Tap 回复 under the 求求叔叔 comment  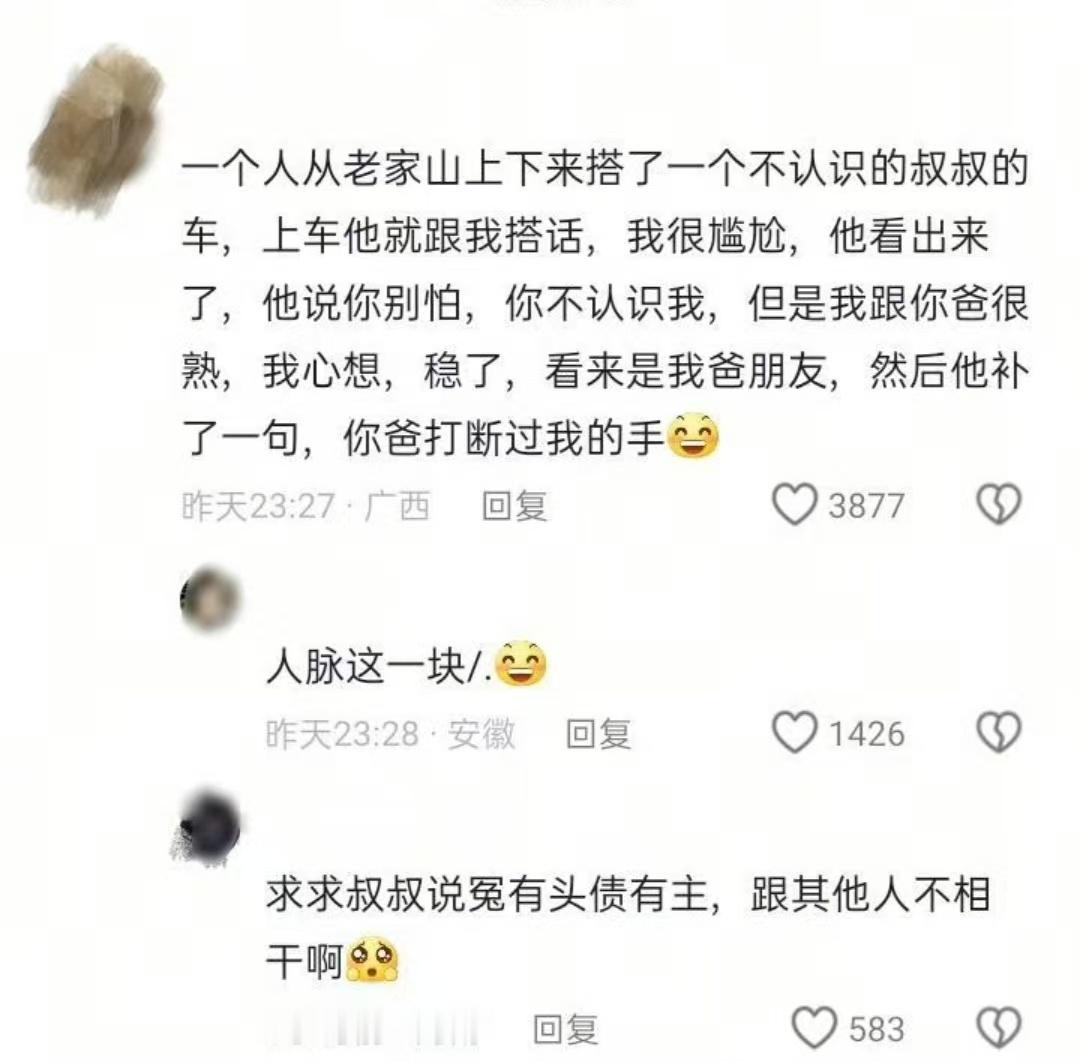point(565,1030)
